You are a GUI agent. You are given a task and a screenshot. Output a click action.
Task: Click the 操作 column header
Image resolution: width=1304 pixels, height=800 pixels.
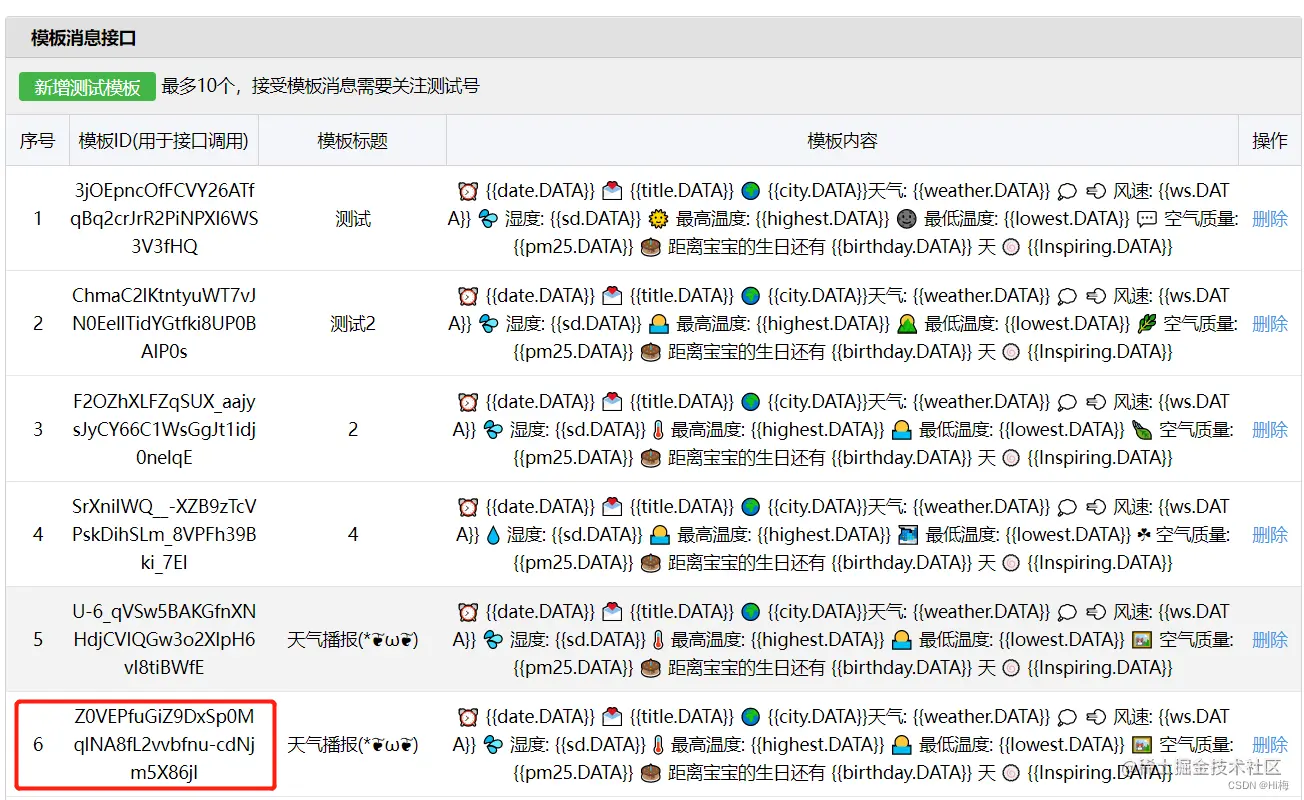coord(1270,141)
